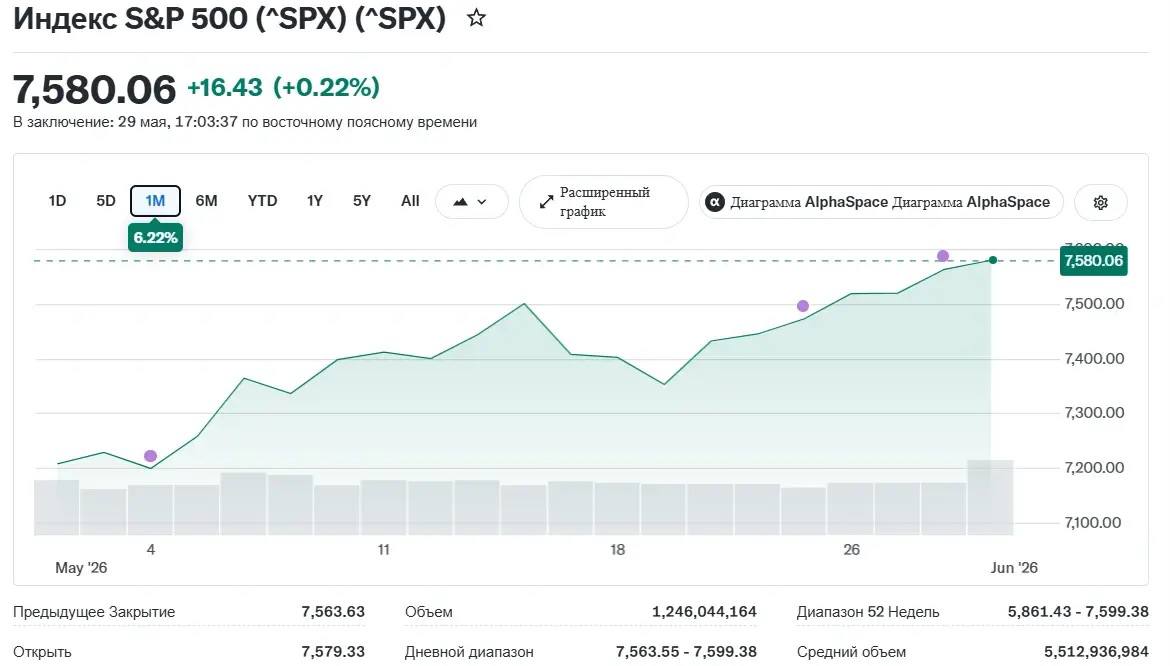Open the Диаграмма AlphaSpace chart button
Viewport: 1170px width, 666px height.
click(880, 202)
